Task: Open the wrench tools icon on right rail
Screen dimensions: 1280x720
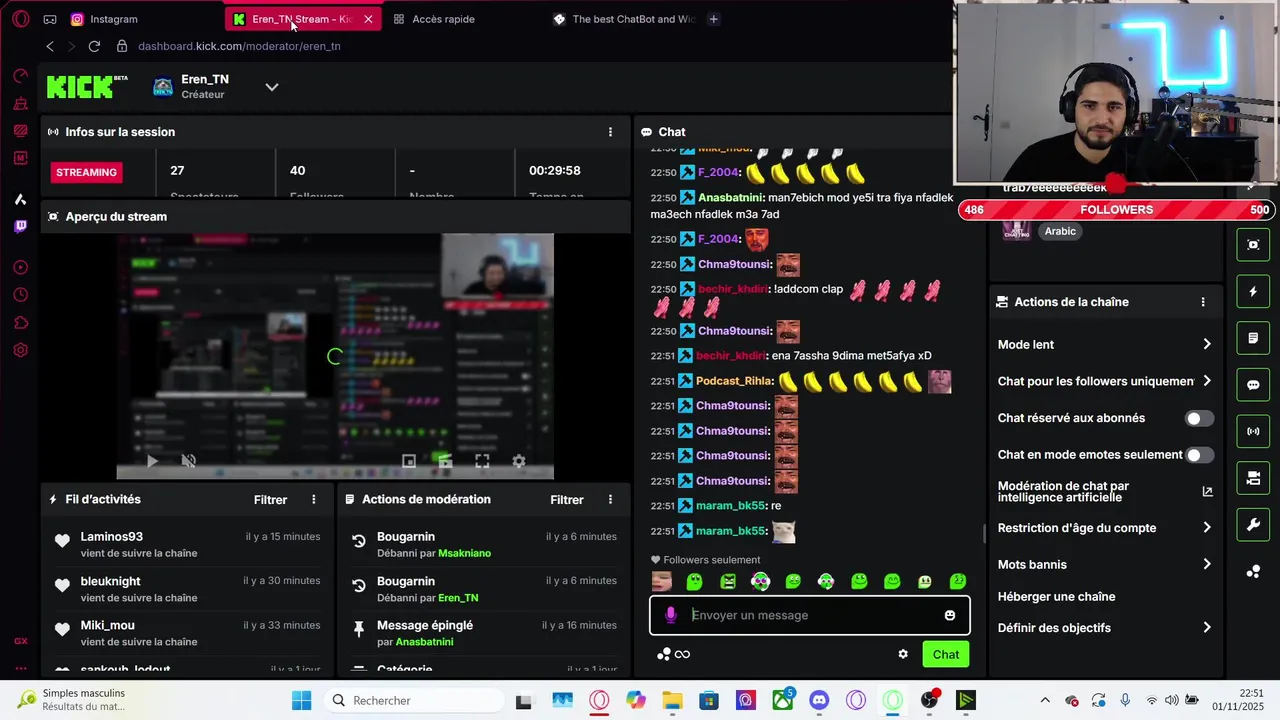Action: [x=1253, y=525]
